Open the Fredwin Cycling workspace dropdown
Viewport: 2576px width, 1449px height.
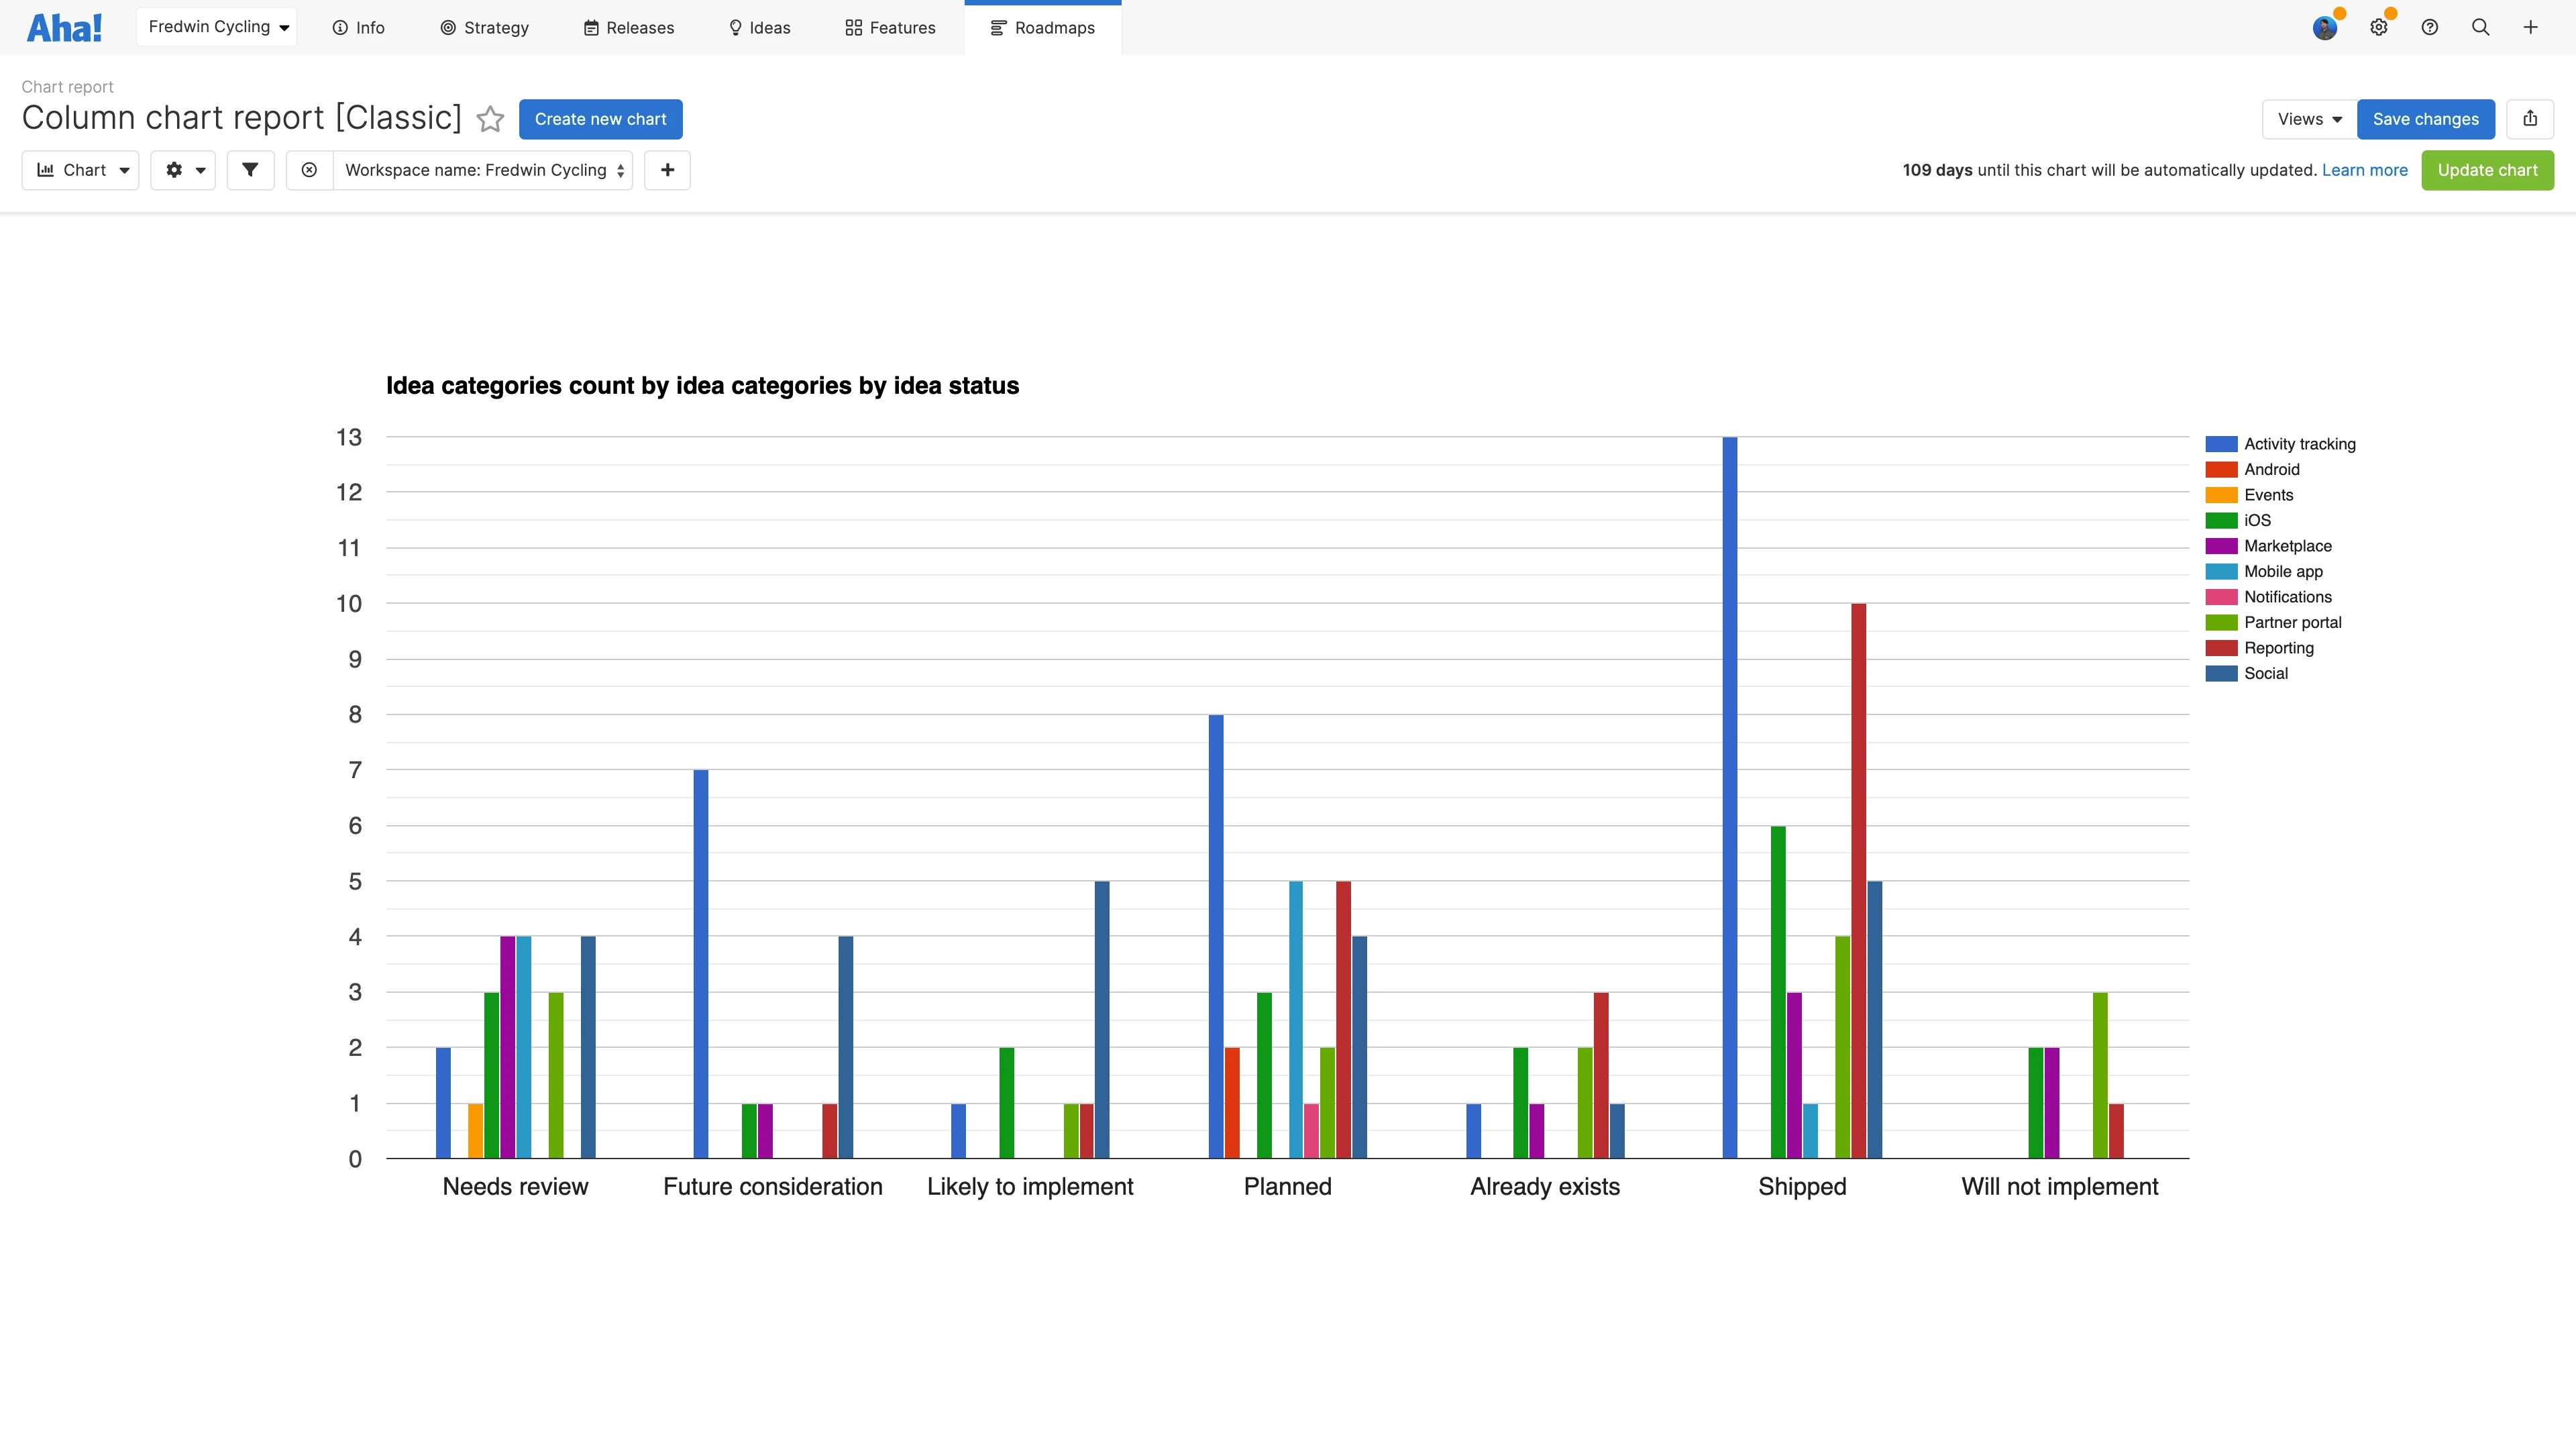pyautogui.click(x=217, y=27)
